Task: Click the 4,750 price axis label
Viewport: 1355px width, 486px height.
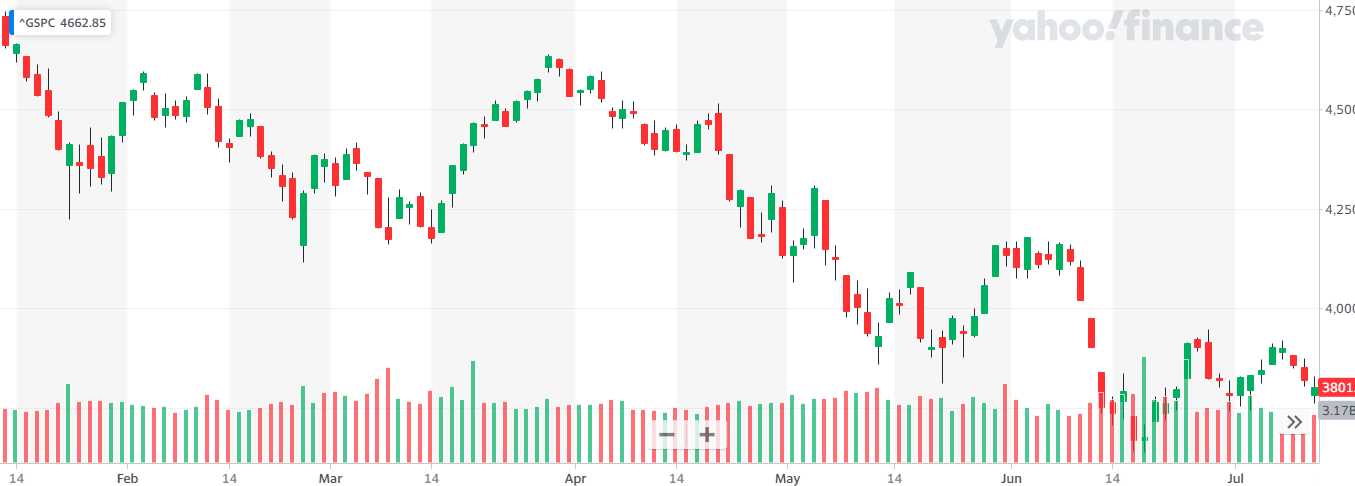Action: (1338, 11)
